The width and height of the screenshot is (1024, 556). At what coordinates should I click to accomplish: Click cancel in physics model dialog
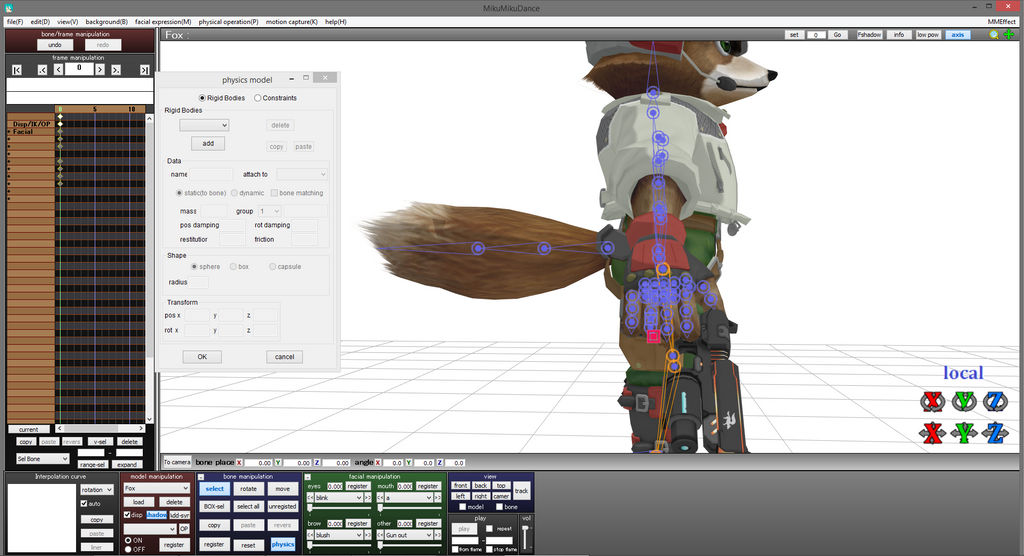coord(284,357)
